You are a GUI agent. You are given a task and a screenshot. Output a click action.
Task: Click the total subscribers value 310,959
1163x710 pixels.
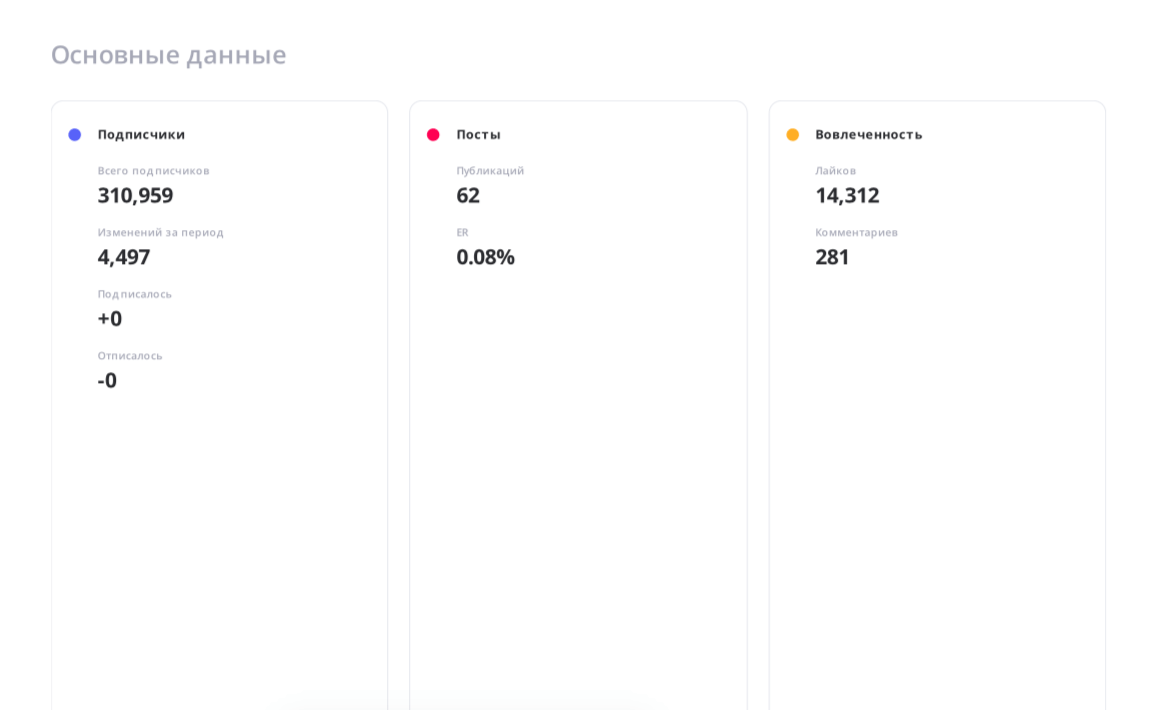pos(135,196)
